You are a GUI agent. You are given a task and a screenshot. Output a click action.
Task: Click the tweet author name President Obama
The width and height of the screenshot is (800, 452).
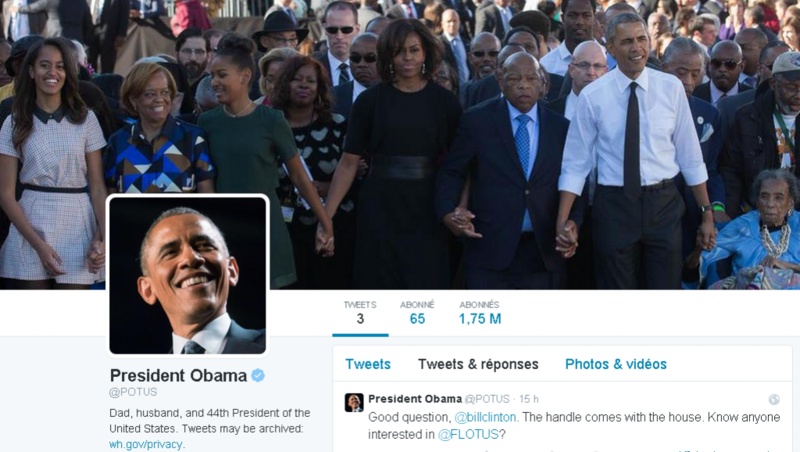415,399
